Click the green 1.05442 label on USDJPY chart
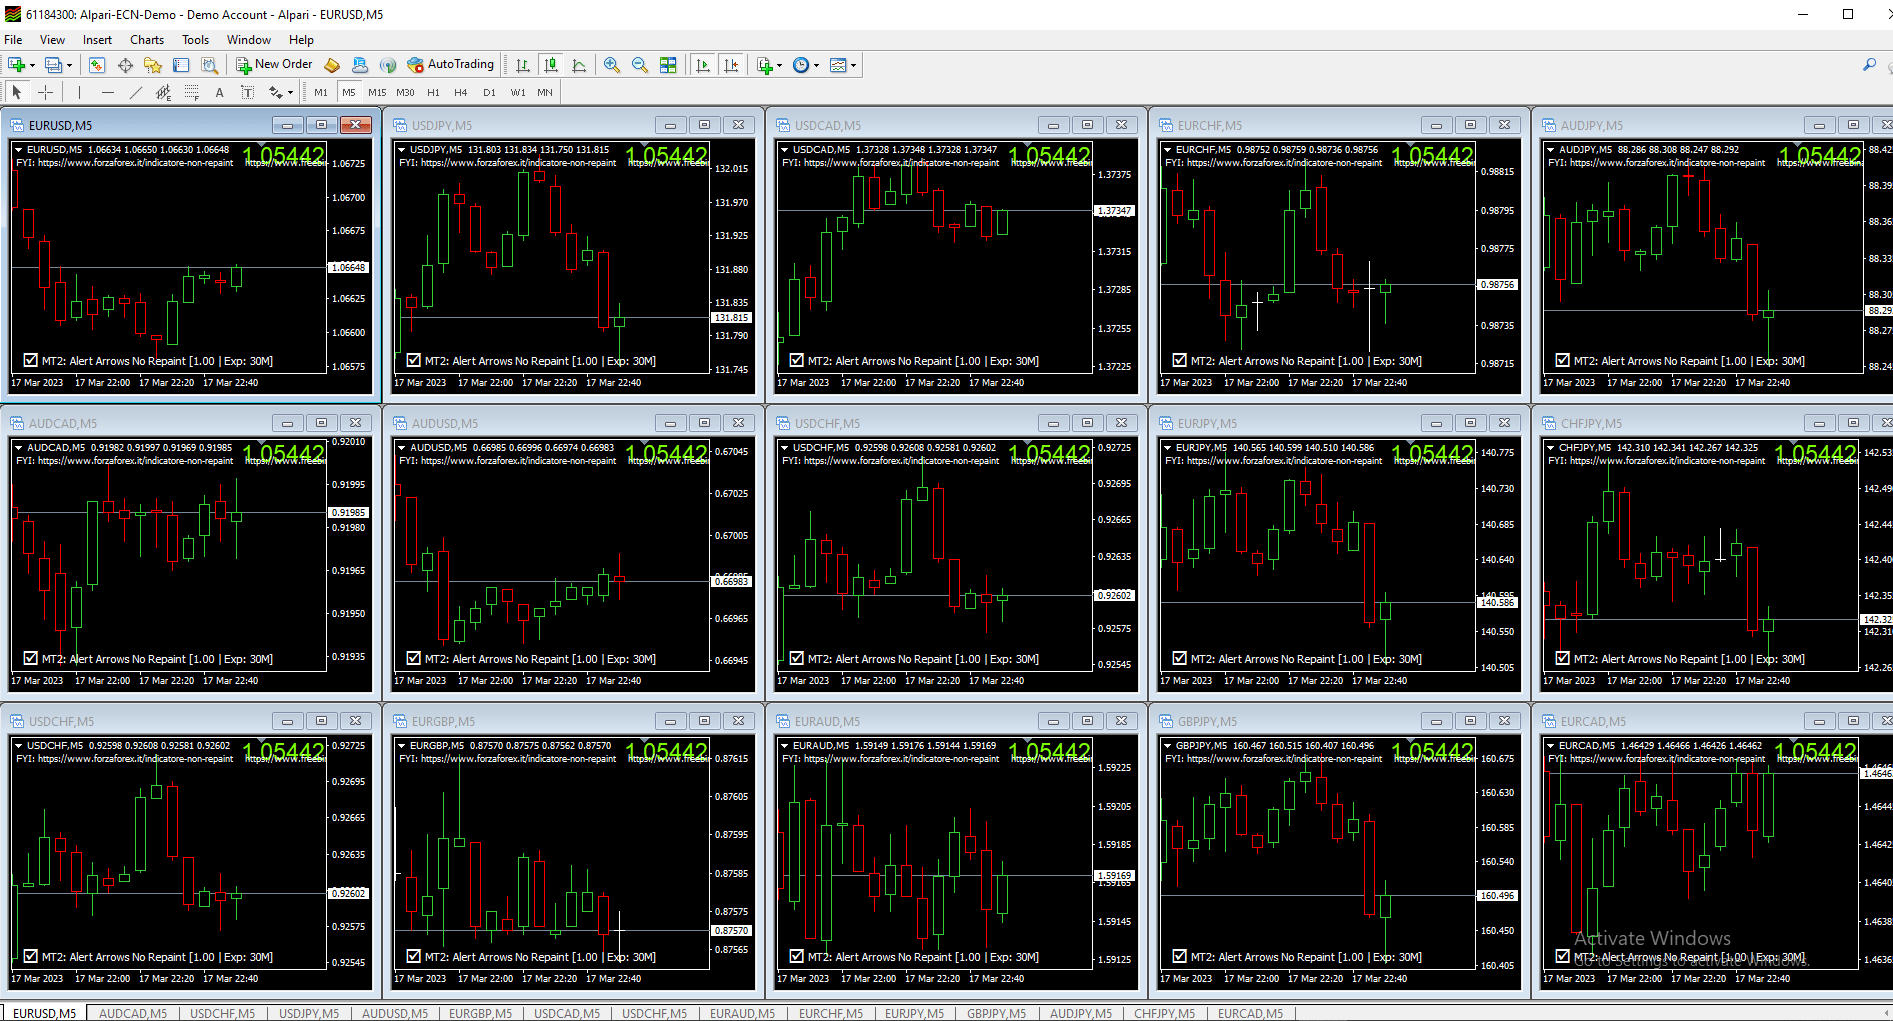Image resolution: width=1893 pixels, height=1021 pixels. (x=667, y=156)
